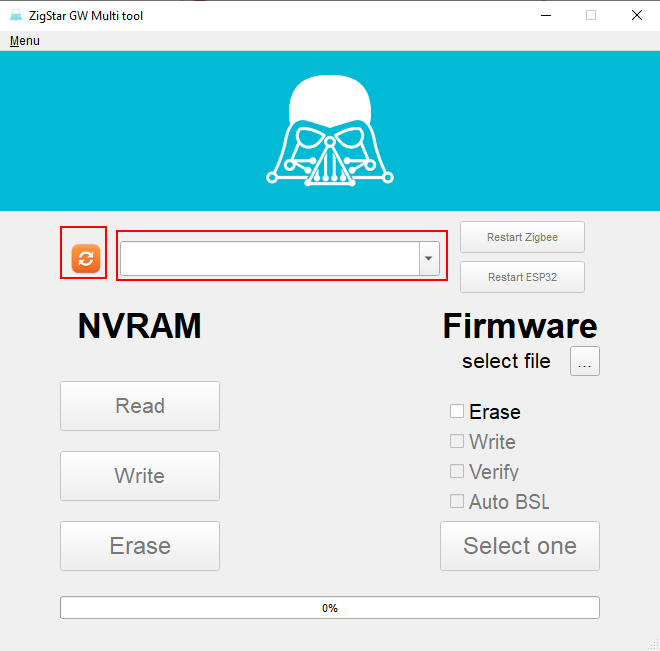Enable the Erase checkbox
Screen dimensions: 660x651
(457, 411)
